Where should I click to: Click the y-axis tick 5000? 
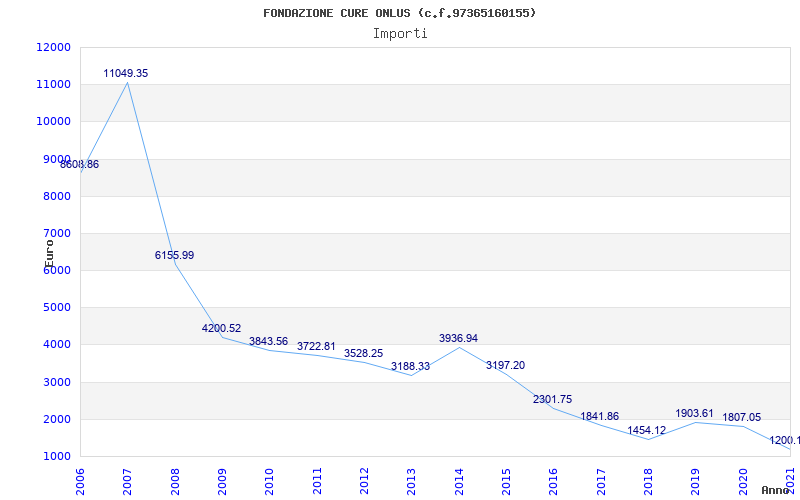[56, 308]
